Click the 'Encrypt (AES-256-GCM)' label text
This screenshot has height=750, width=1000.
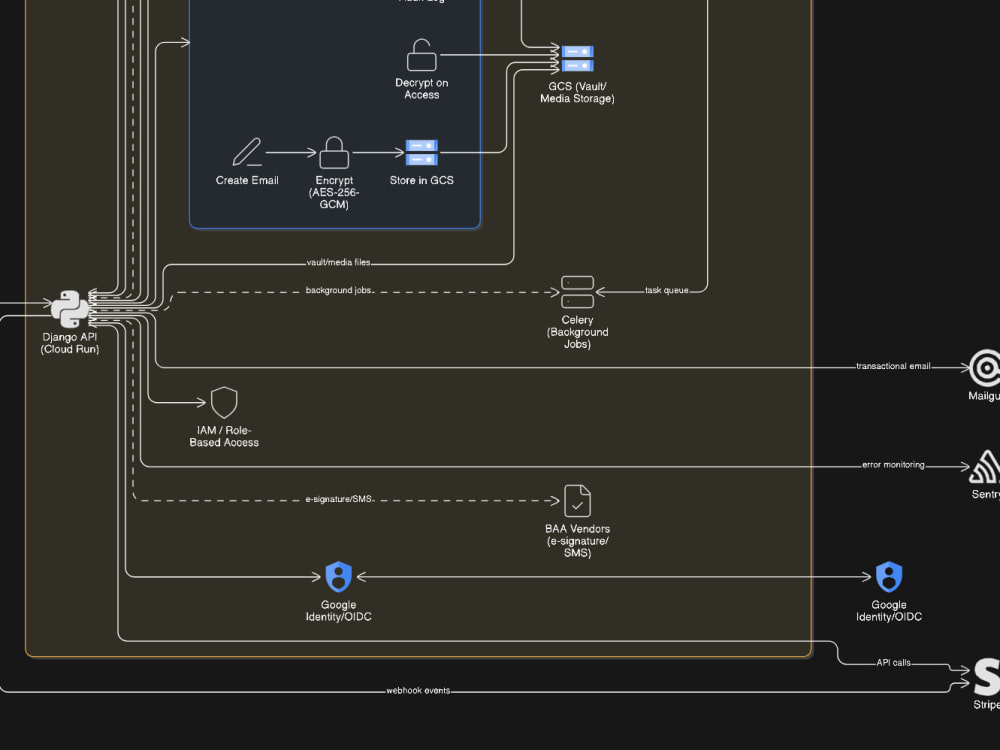tap(334, 192)
